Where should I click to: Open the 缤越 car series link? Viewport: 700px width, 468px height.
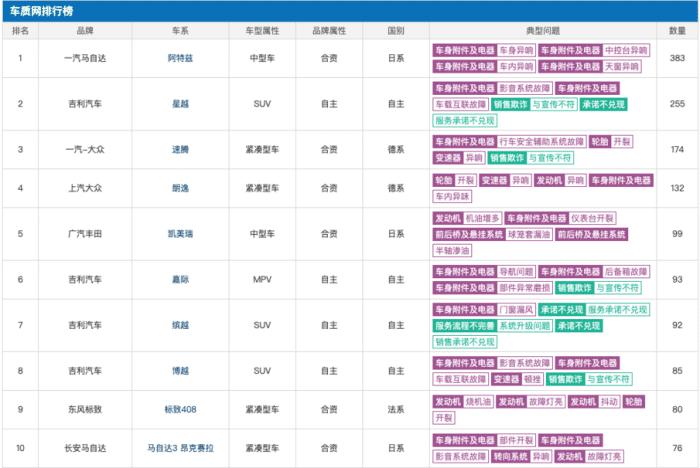pos(180,325)
